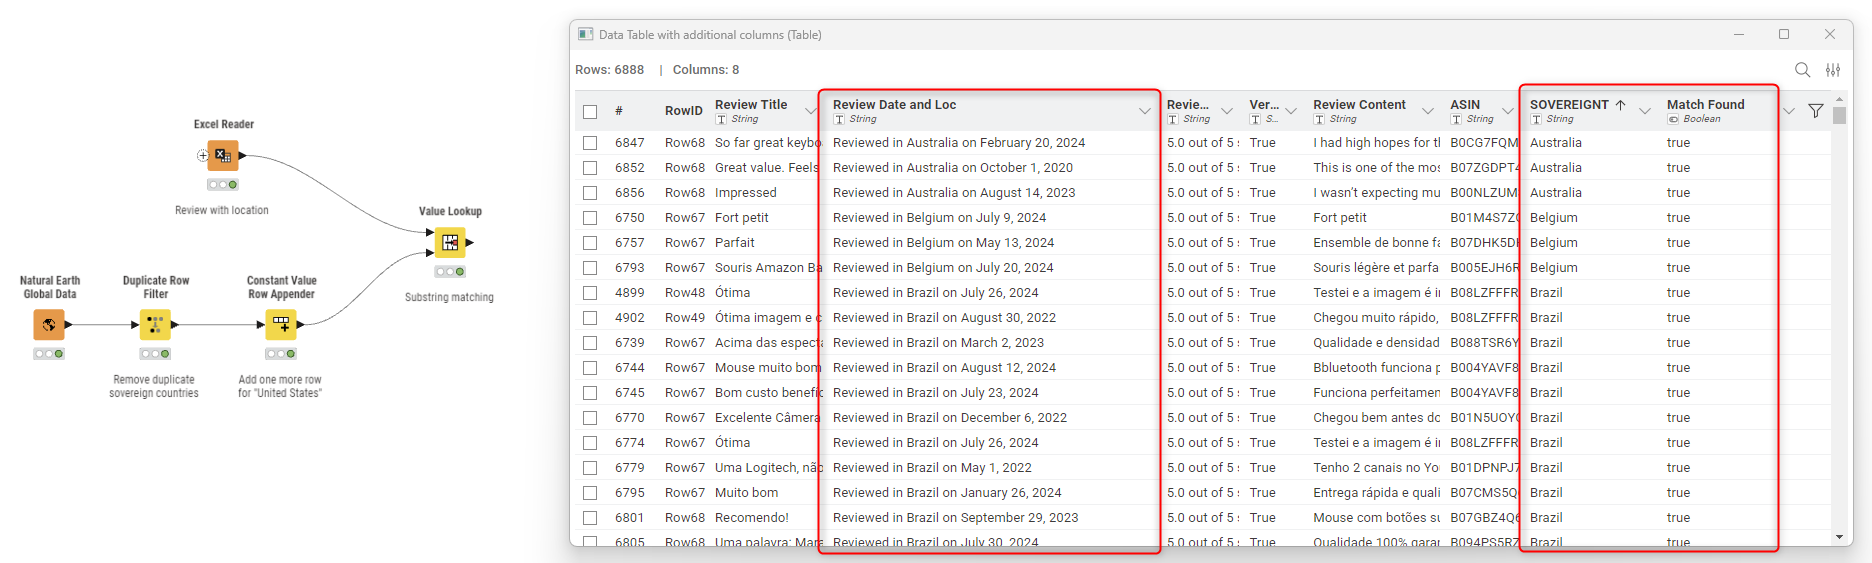Open the SOVEREIGNT column dropdown arrow
This screenshot has width=1872, height=563.
click(x=1645, y=111)
